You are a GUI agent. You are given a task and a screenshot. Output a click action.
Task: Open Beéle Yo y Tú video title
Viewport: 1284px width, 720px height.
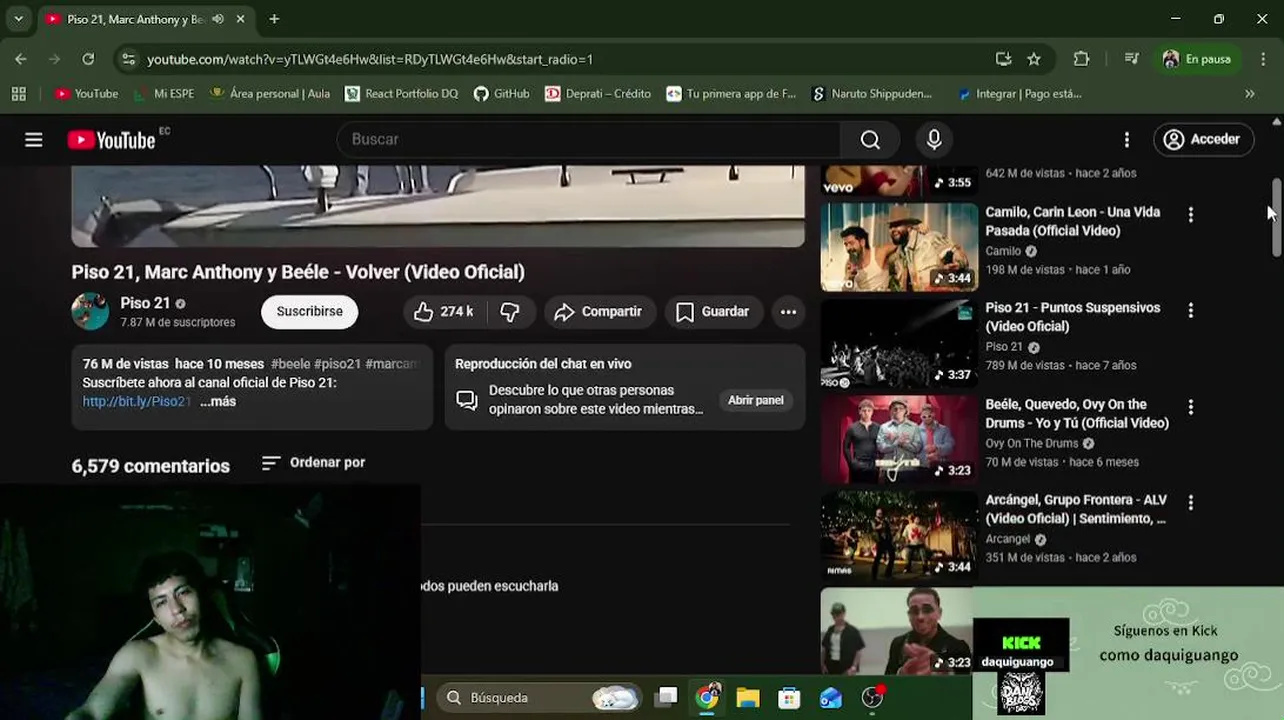click(x=1077, y=414)
